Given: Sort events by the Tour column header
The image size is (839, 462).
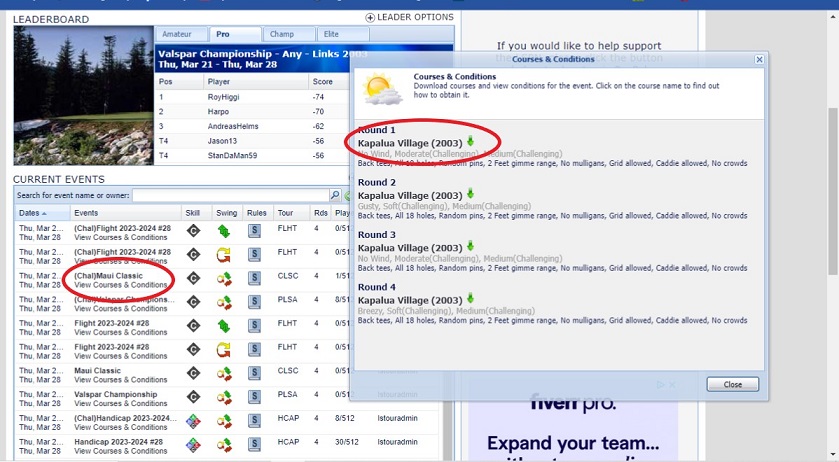Looking at the screenshot, I should tap(292, 213).
